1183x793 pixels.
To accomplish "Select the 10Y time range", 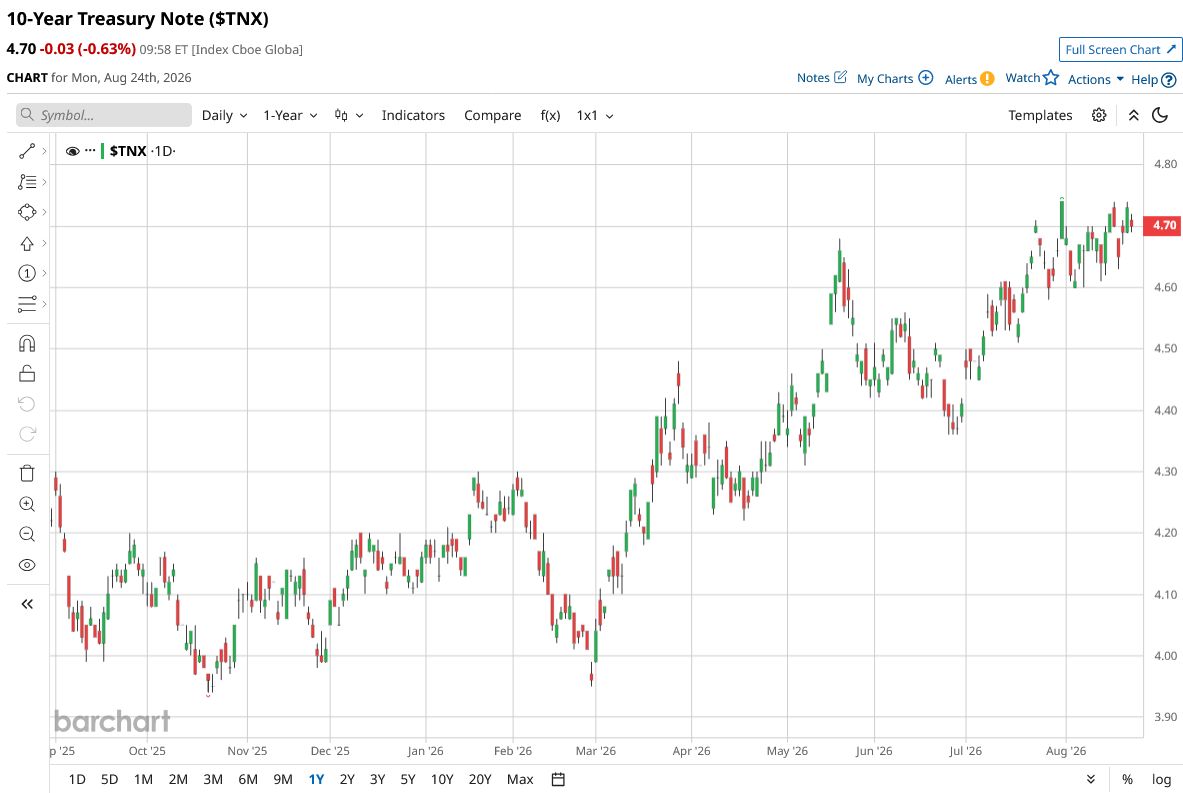I will [x=442, y=779].
